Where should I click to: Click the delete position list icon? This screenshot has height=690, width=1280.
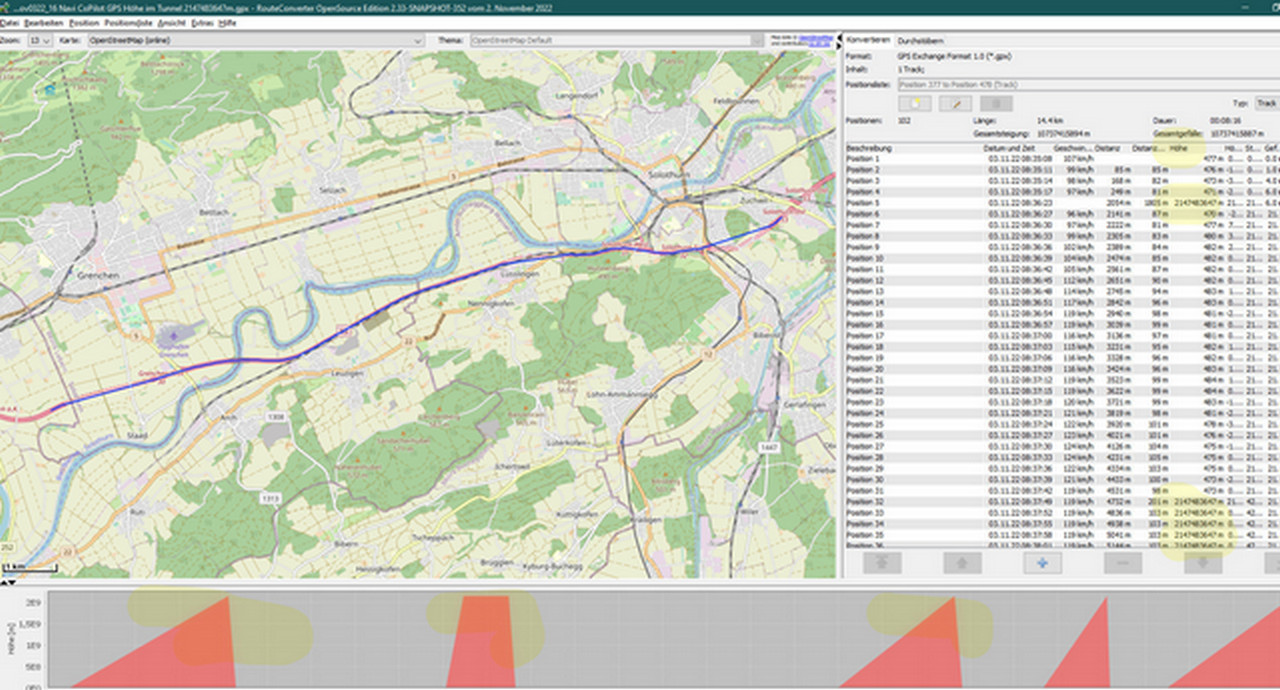click(995, 103)
